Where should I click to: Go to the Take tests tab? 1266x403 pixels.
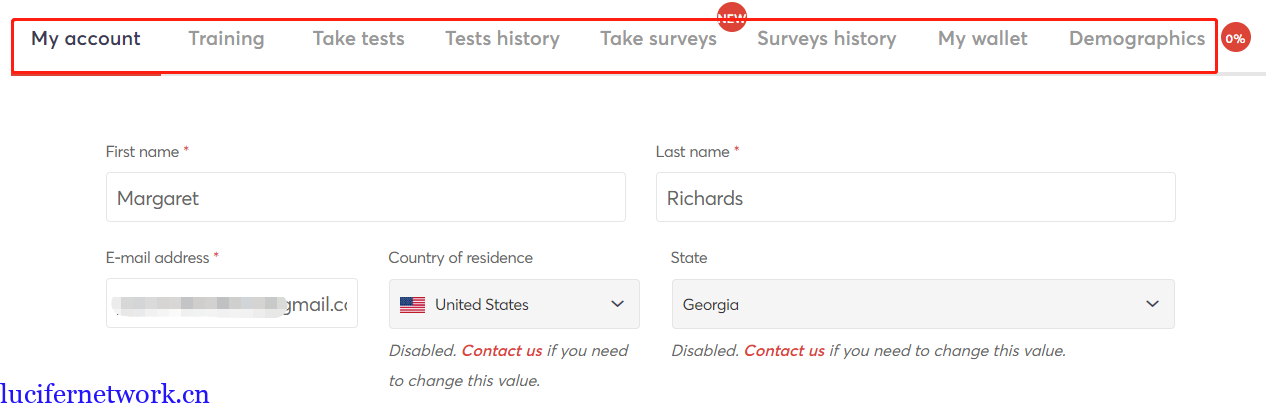coord(358,39)
